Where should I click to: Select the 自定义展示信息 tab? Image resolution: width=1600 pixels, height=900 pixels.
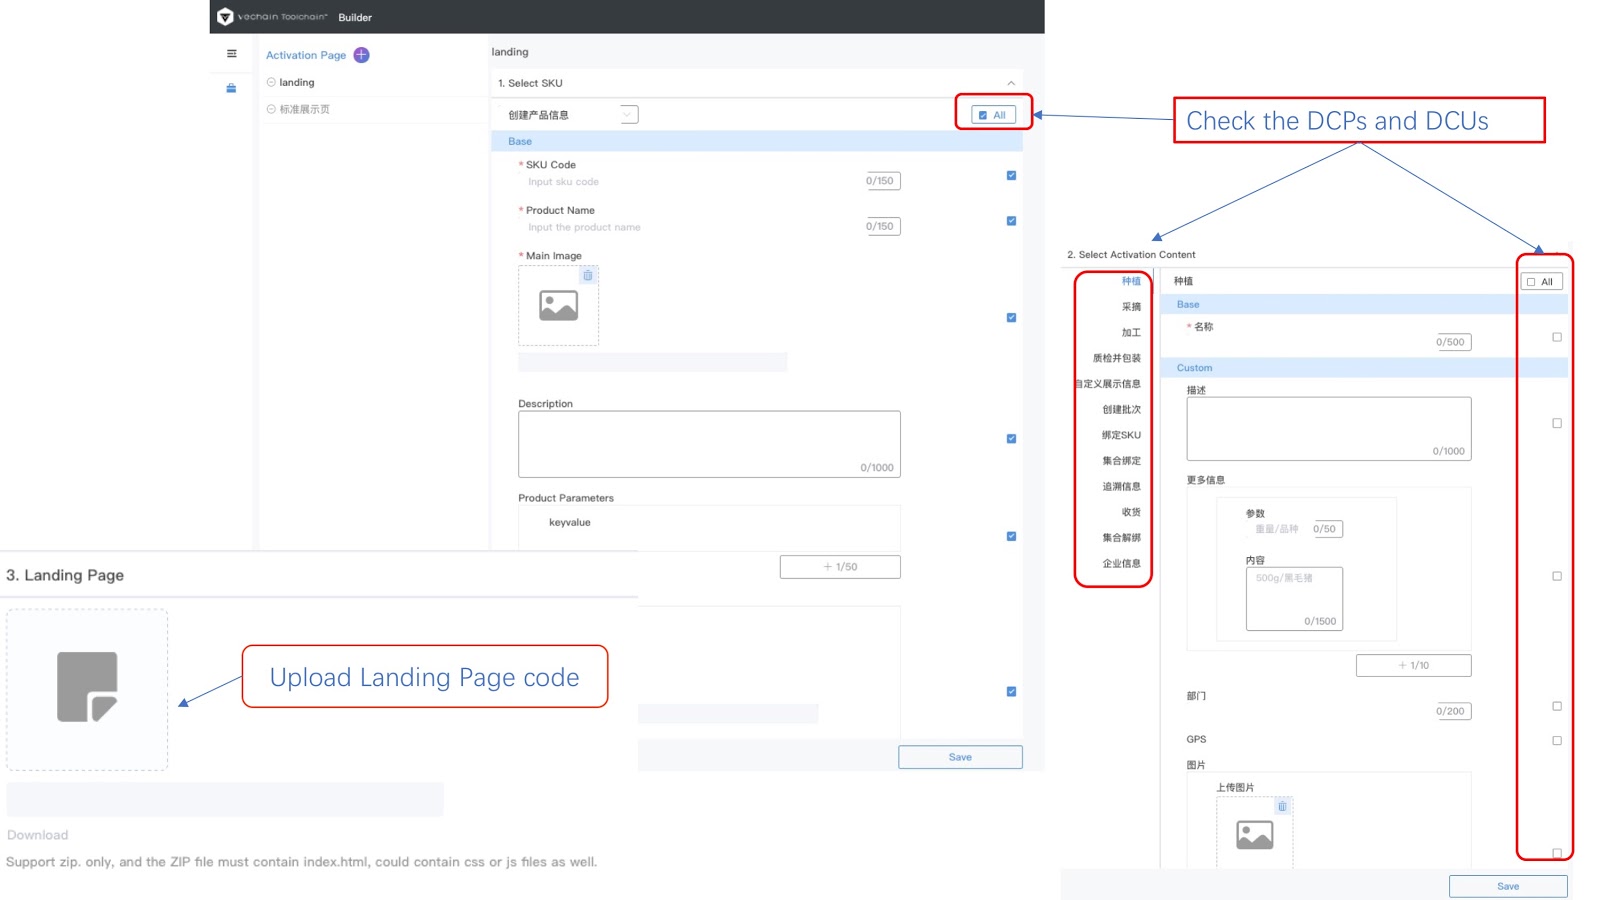click(1108, 384)
